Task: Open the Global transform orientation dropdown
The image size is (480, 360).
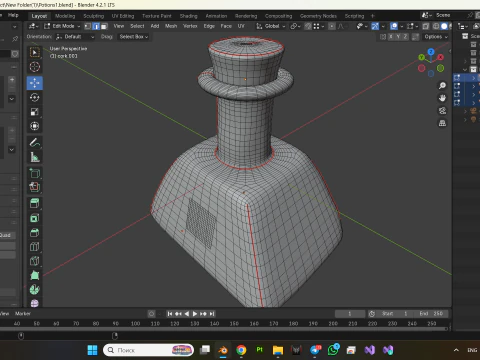Action: (271, 26)
